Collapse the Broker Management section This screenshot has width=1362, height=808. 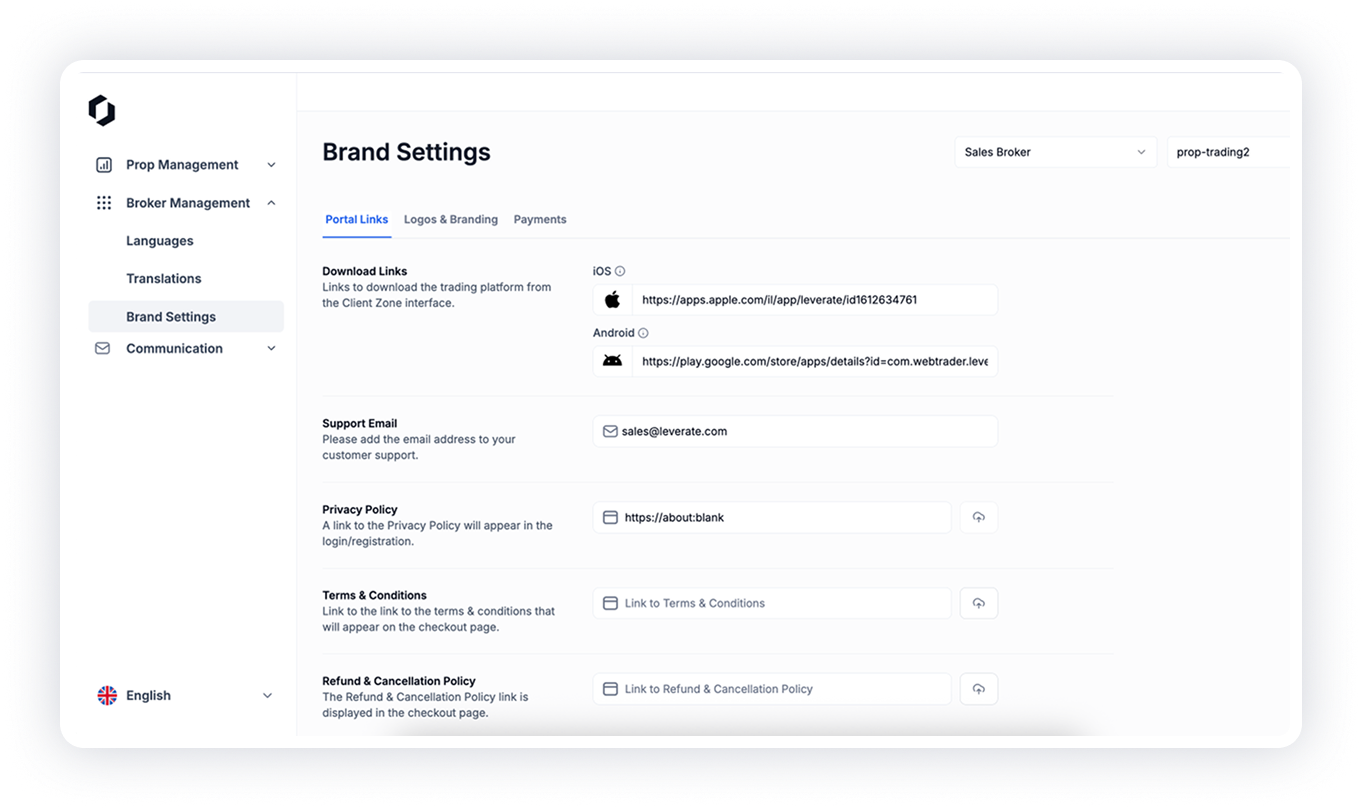click(x=271, y=203)
